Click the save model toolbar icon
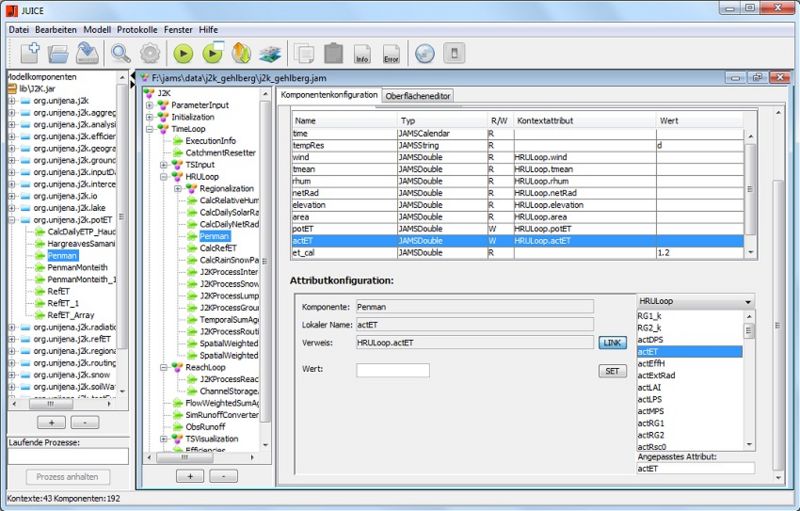 click(x=88, y=53)
